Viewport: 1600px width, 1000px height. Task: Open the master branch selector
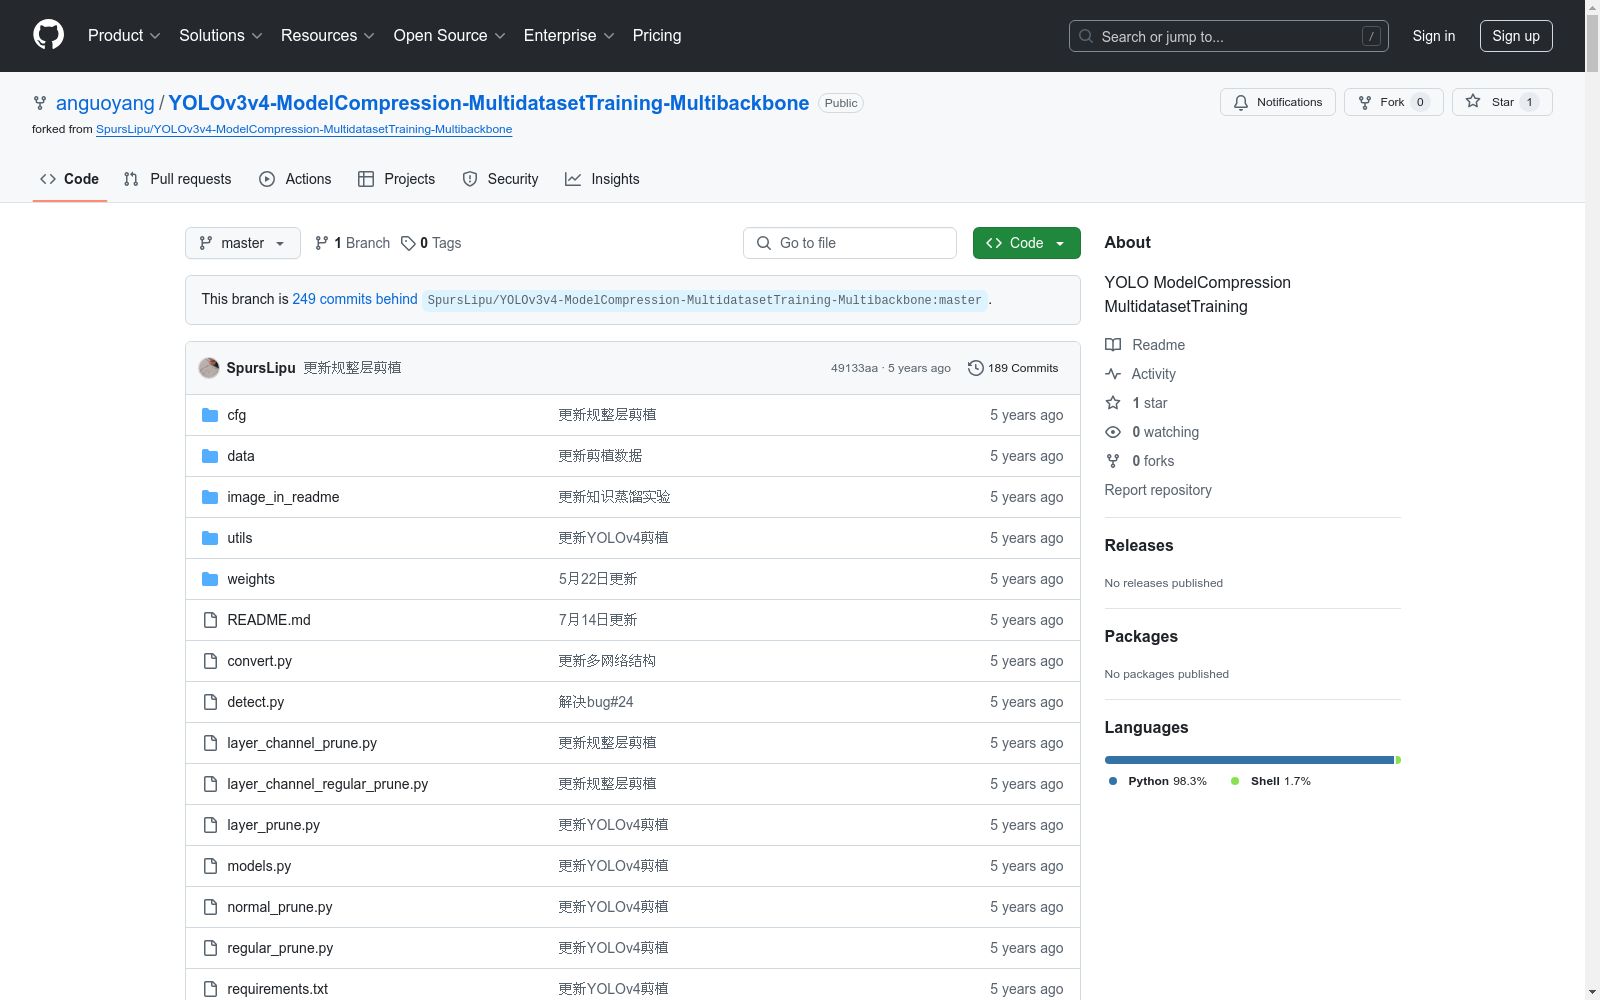coord(243,243)
